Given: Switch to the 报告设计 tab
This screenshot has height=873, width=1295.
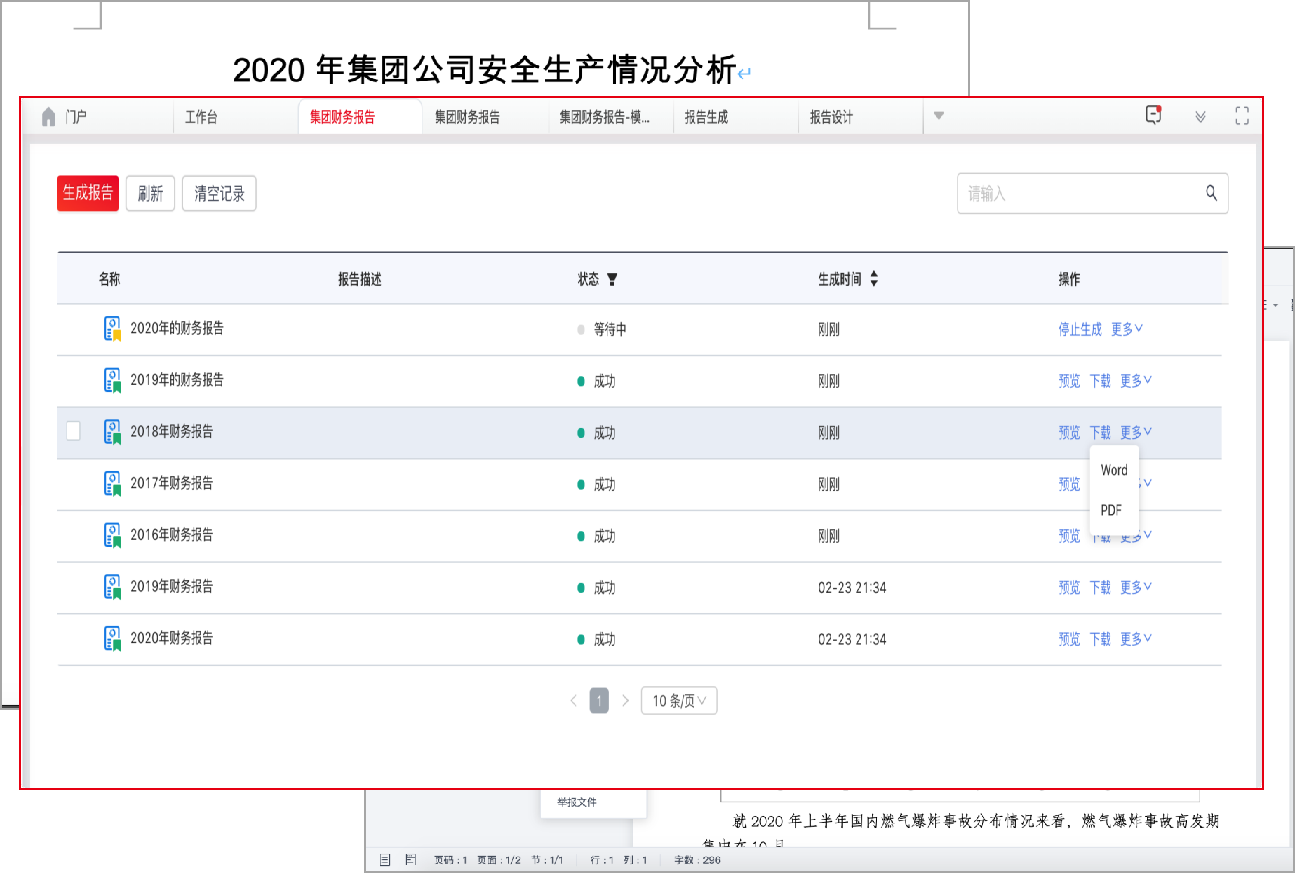Looking at the screenshot, I should (831, 117).
